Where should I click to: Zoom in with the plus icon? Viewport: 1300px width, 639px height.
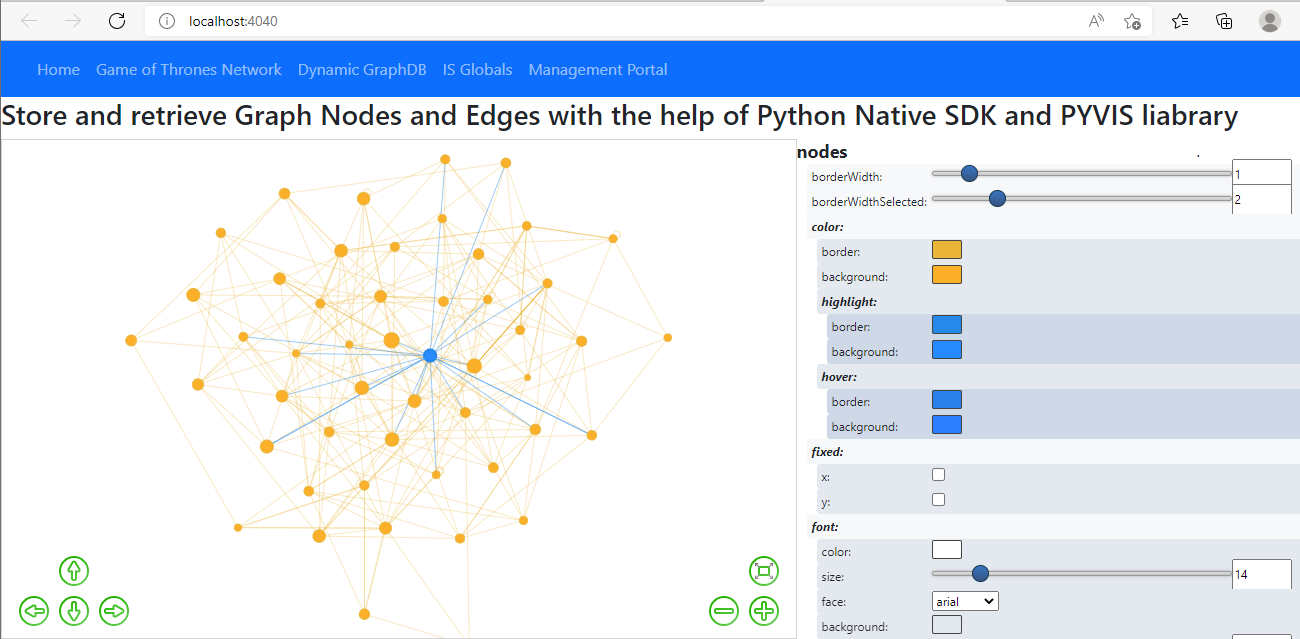[x=764, y=610]
